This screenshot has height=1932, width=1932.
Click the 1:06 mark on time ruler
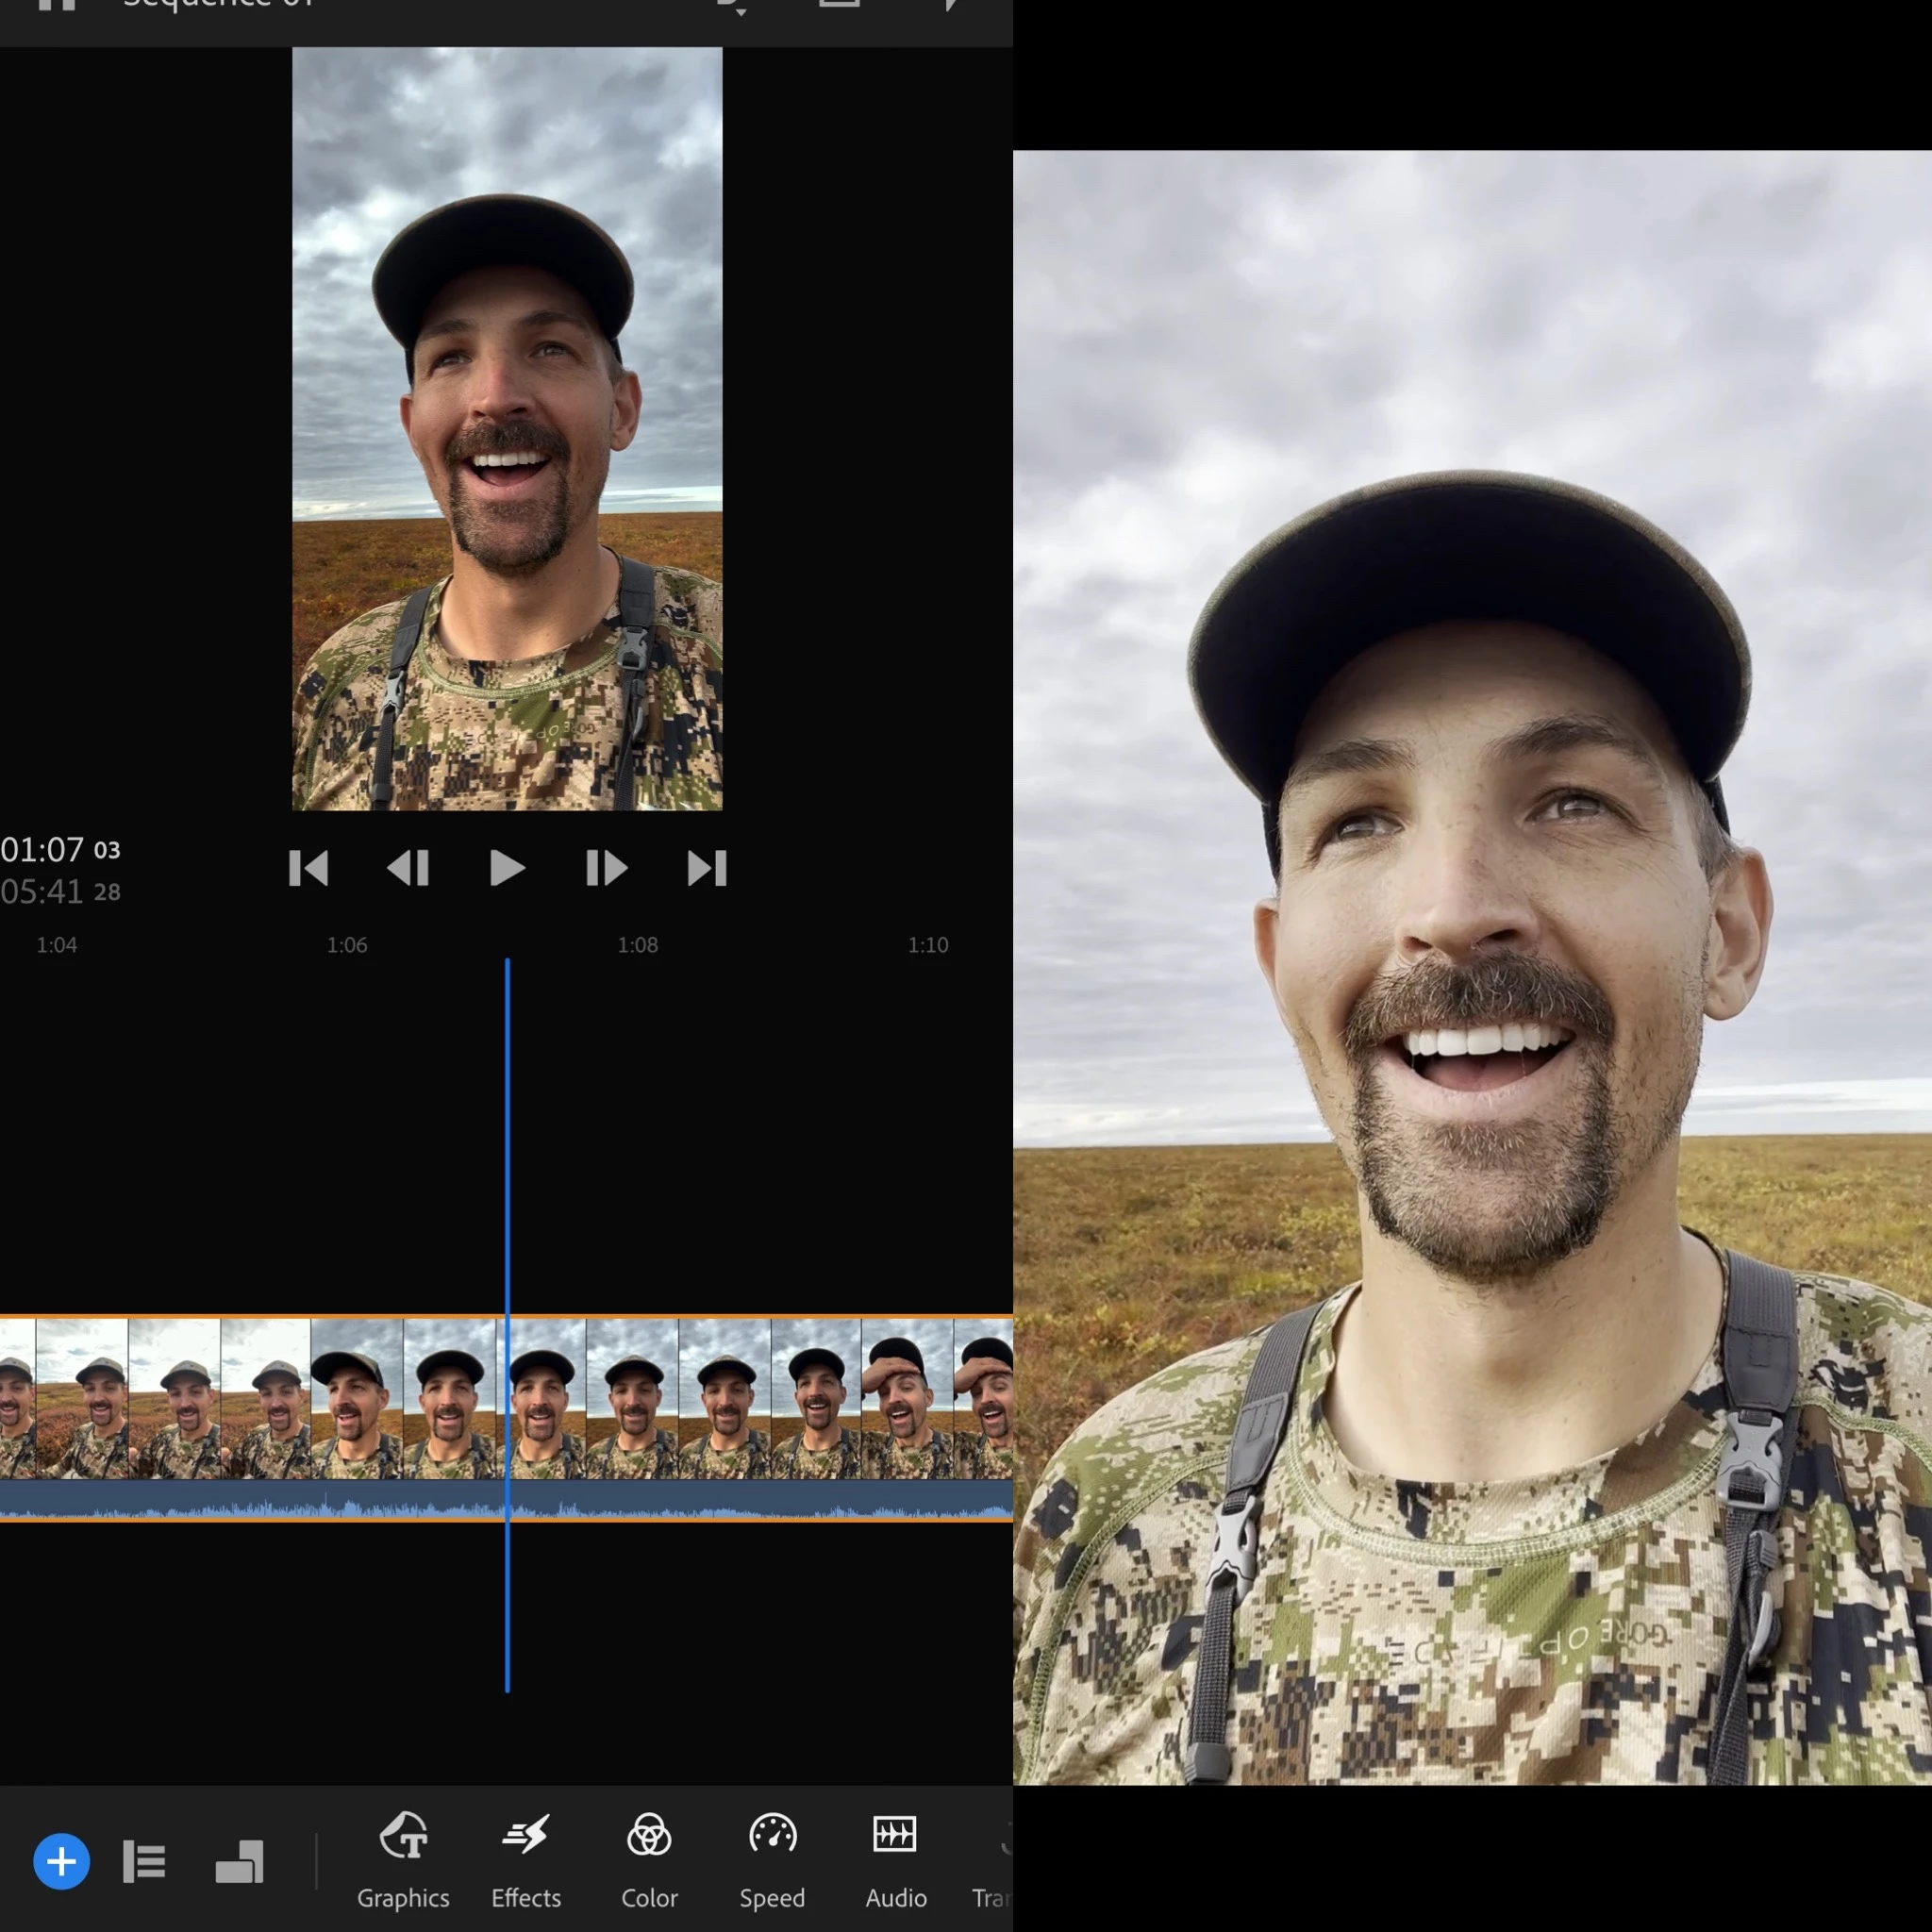coord(347,945)
